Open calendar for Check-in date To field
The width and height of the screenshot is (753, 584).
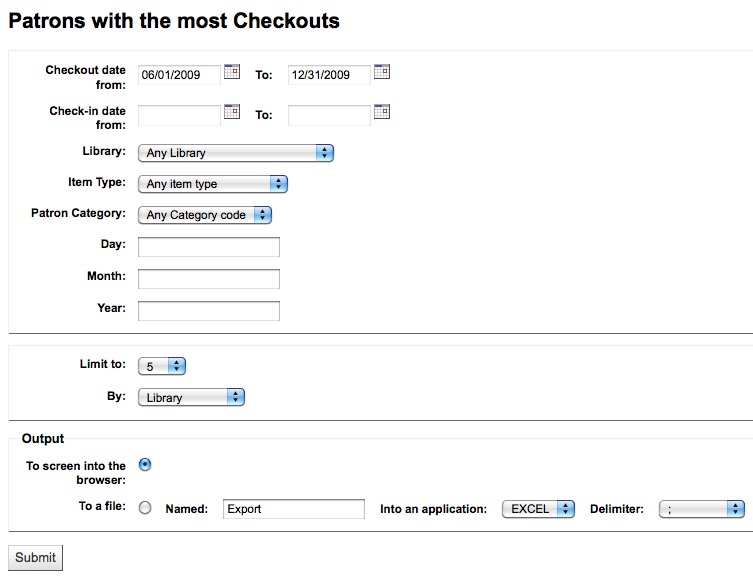point(382,112)
